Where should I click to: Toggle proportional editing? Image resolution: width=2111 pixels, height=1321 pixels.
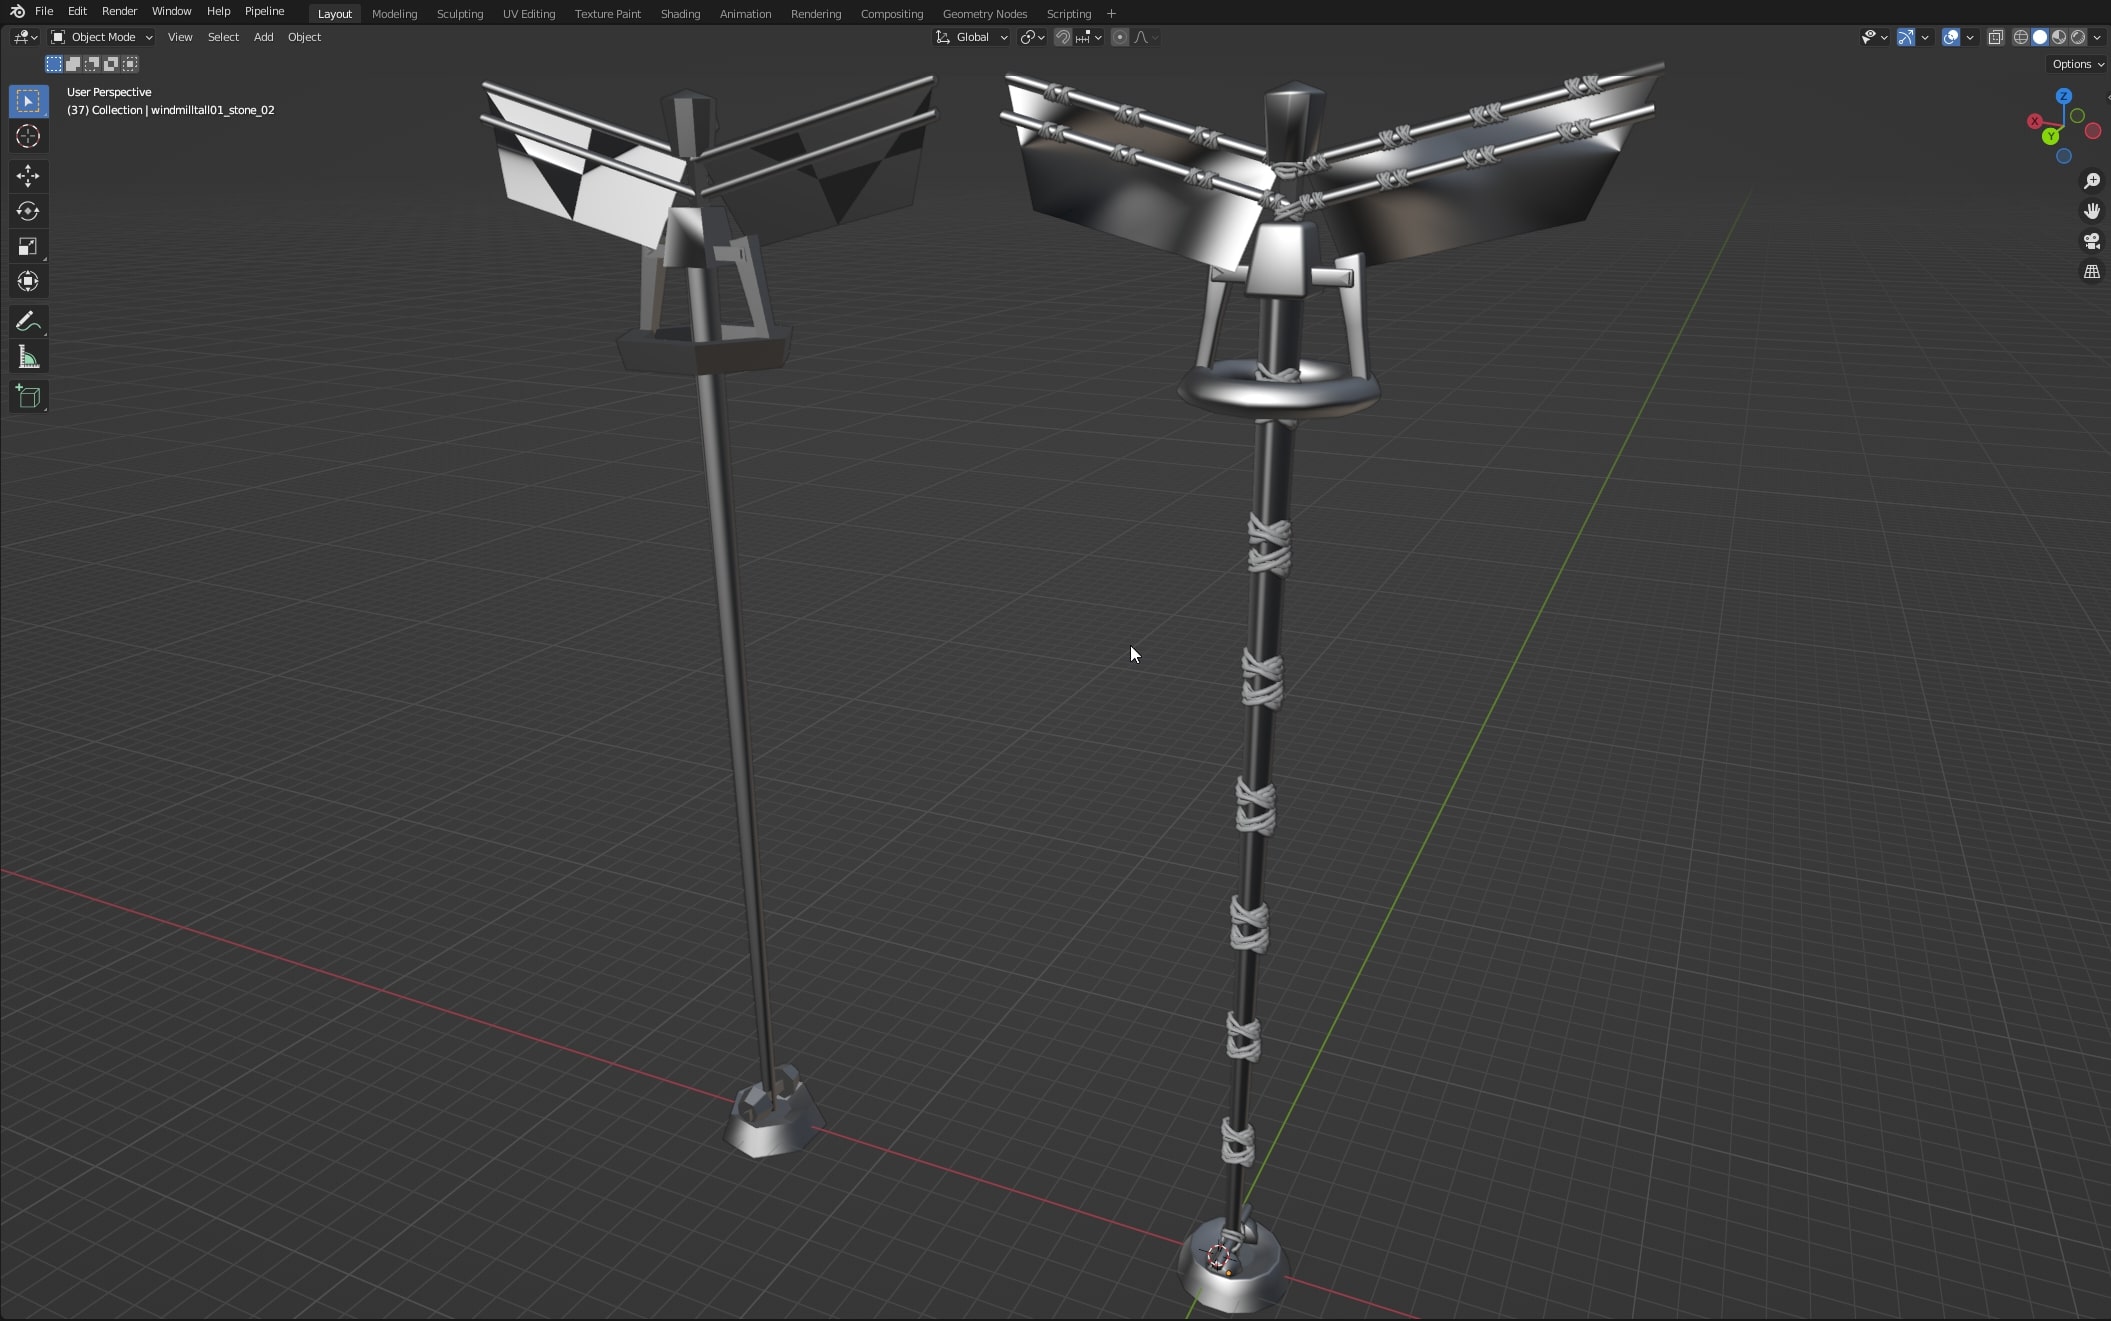click(1120, 37)
